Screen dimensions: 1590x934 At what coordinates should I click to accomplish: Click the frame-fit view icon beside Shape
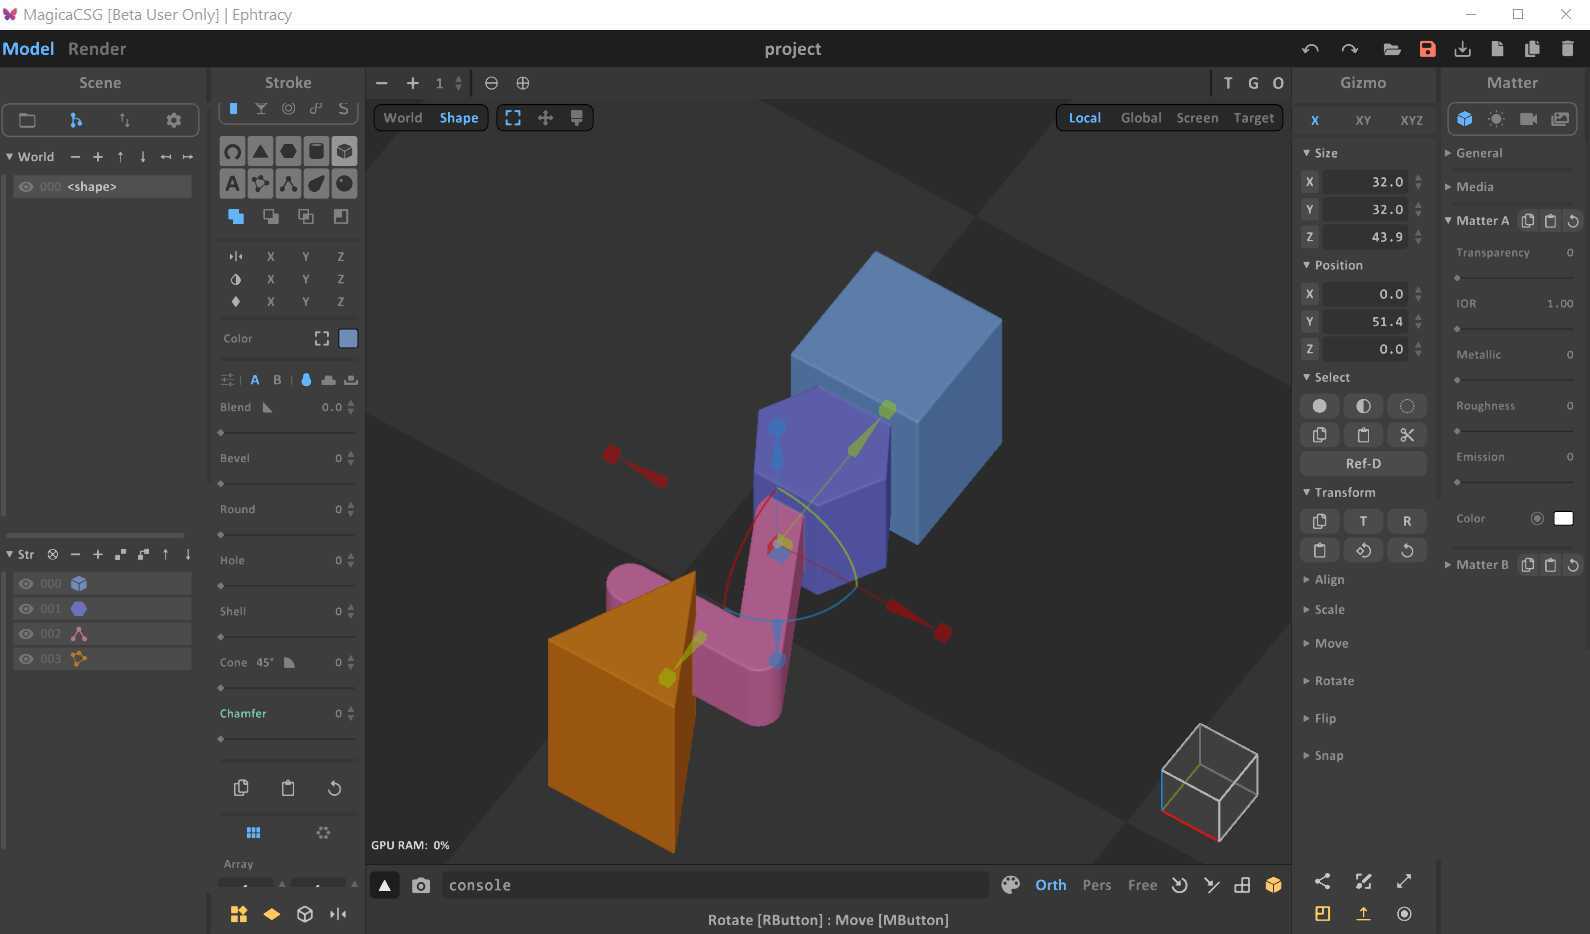tap(513, 118)
